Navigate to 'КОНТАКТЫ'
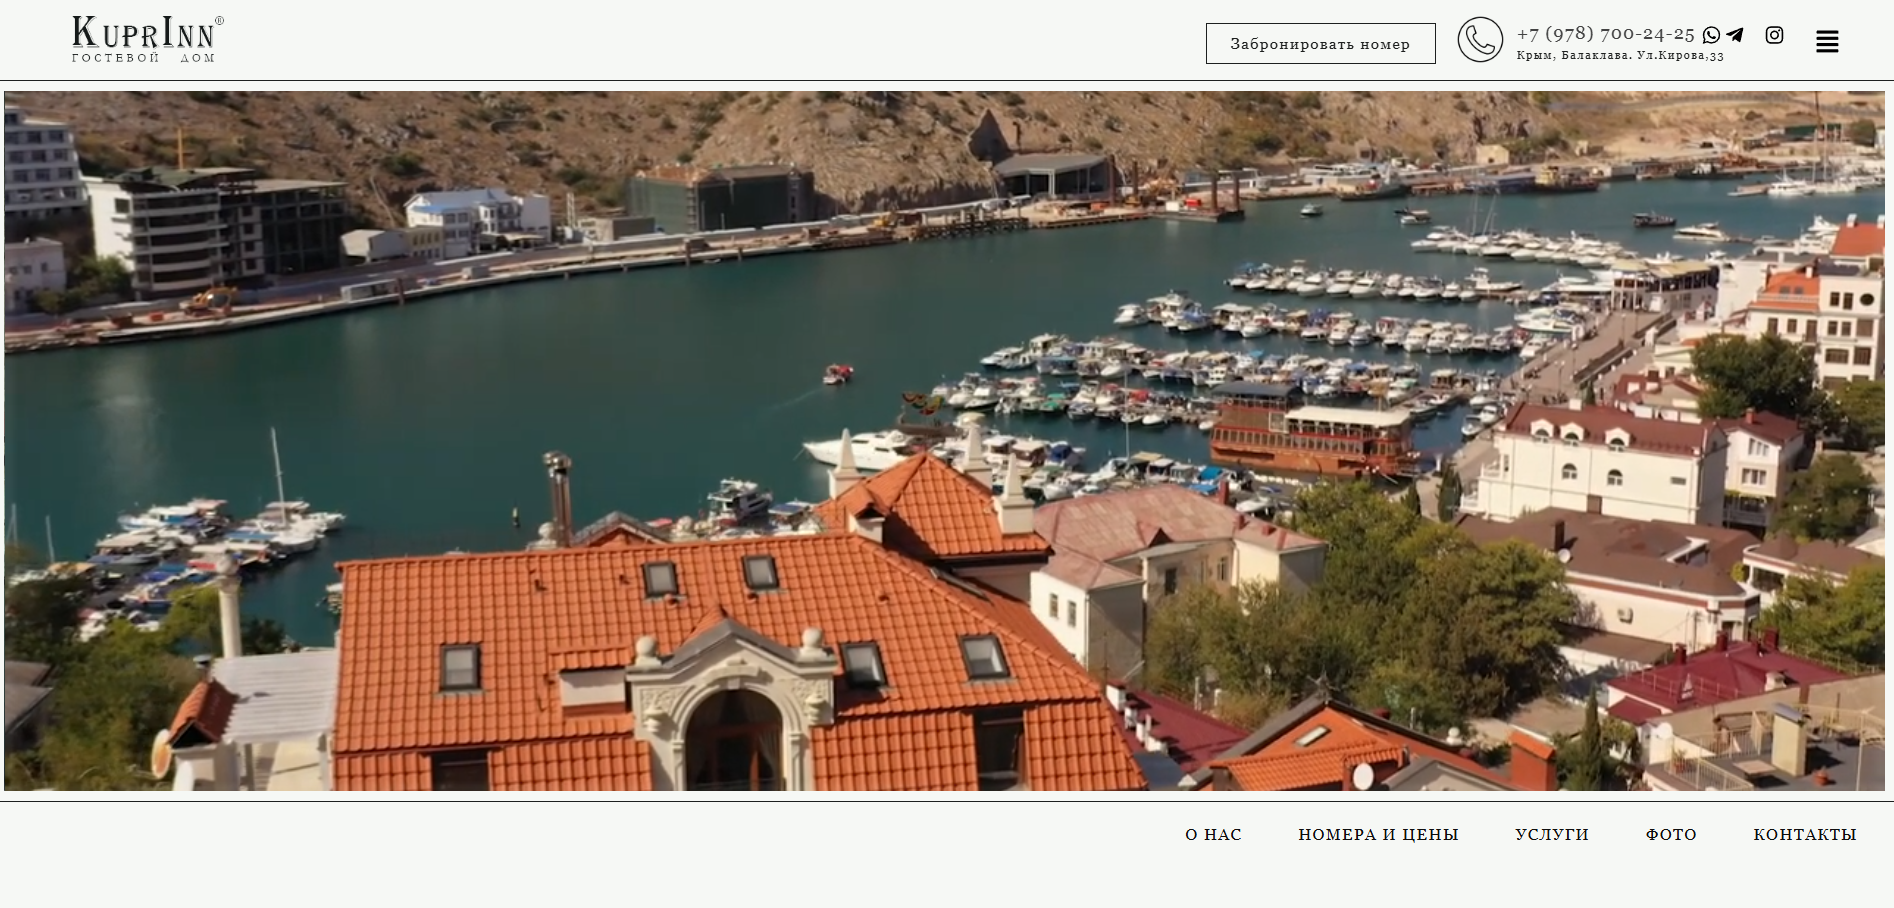The height and width of the screenshot is (908, 1894). click(x=1804, y=834)
